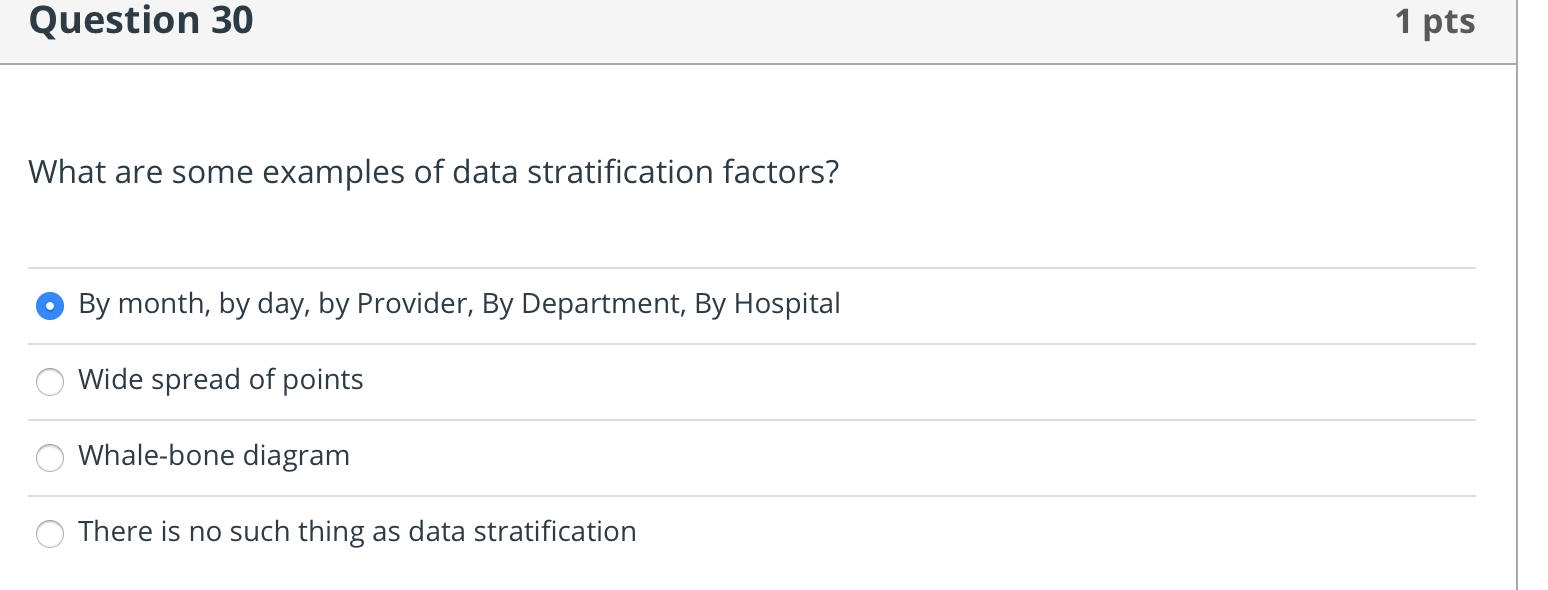Click the Question 30 header
This screenshot has width=1548, height=590.
click(140, 20)
